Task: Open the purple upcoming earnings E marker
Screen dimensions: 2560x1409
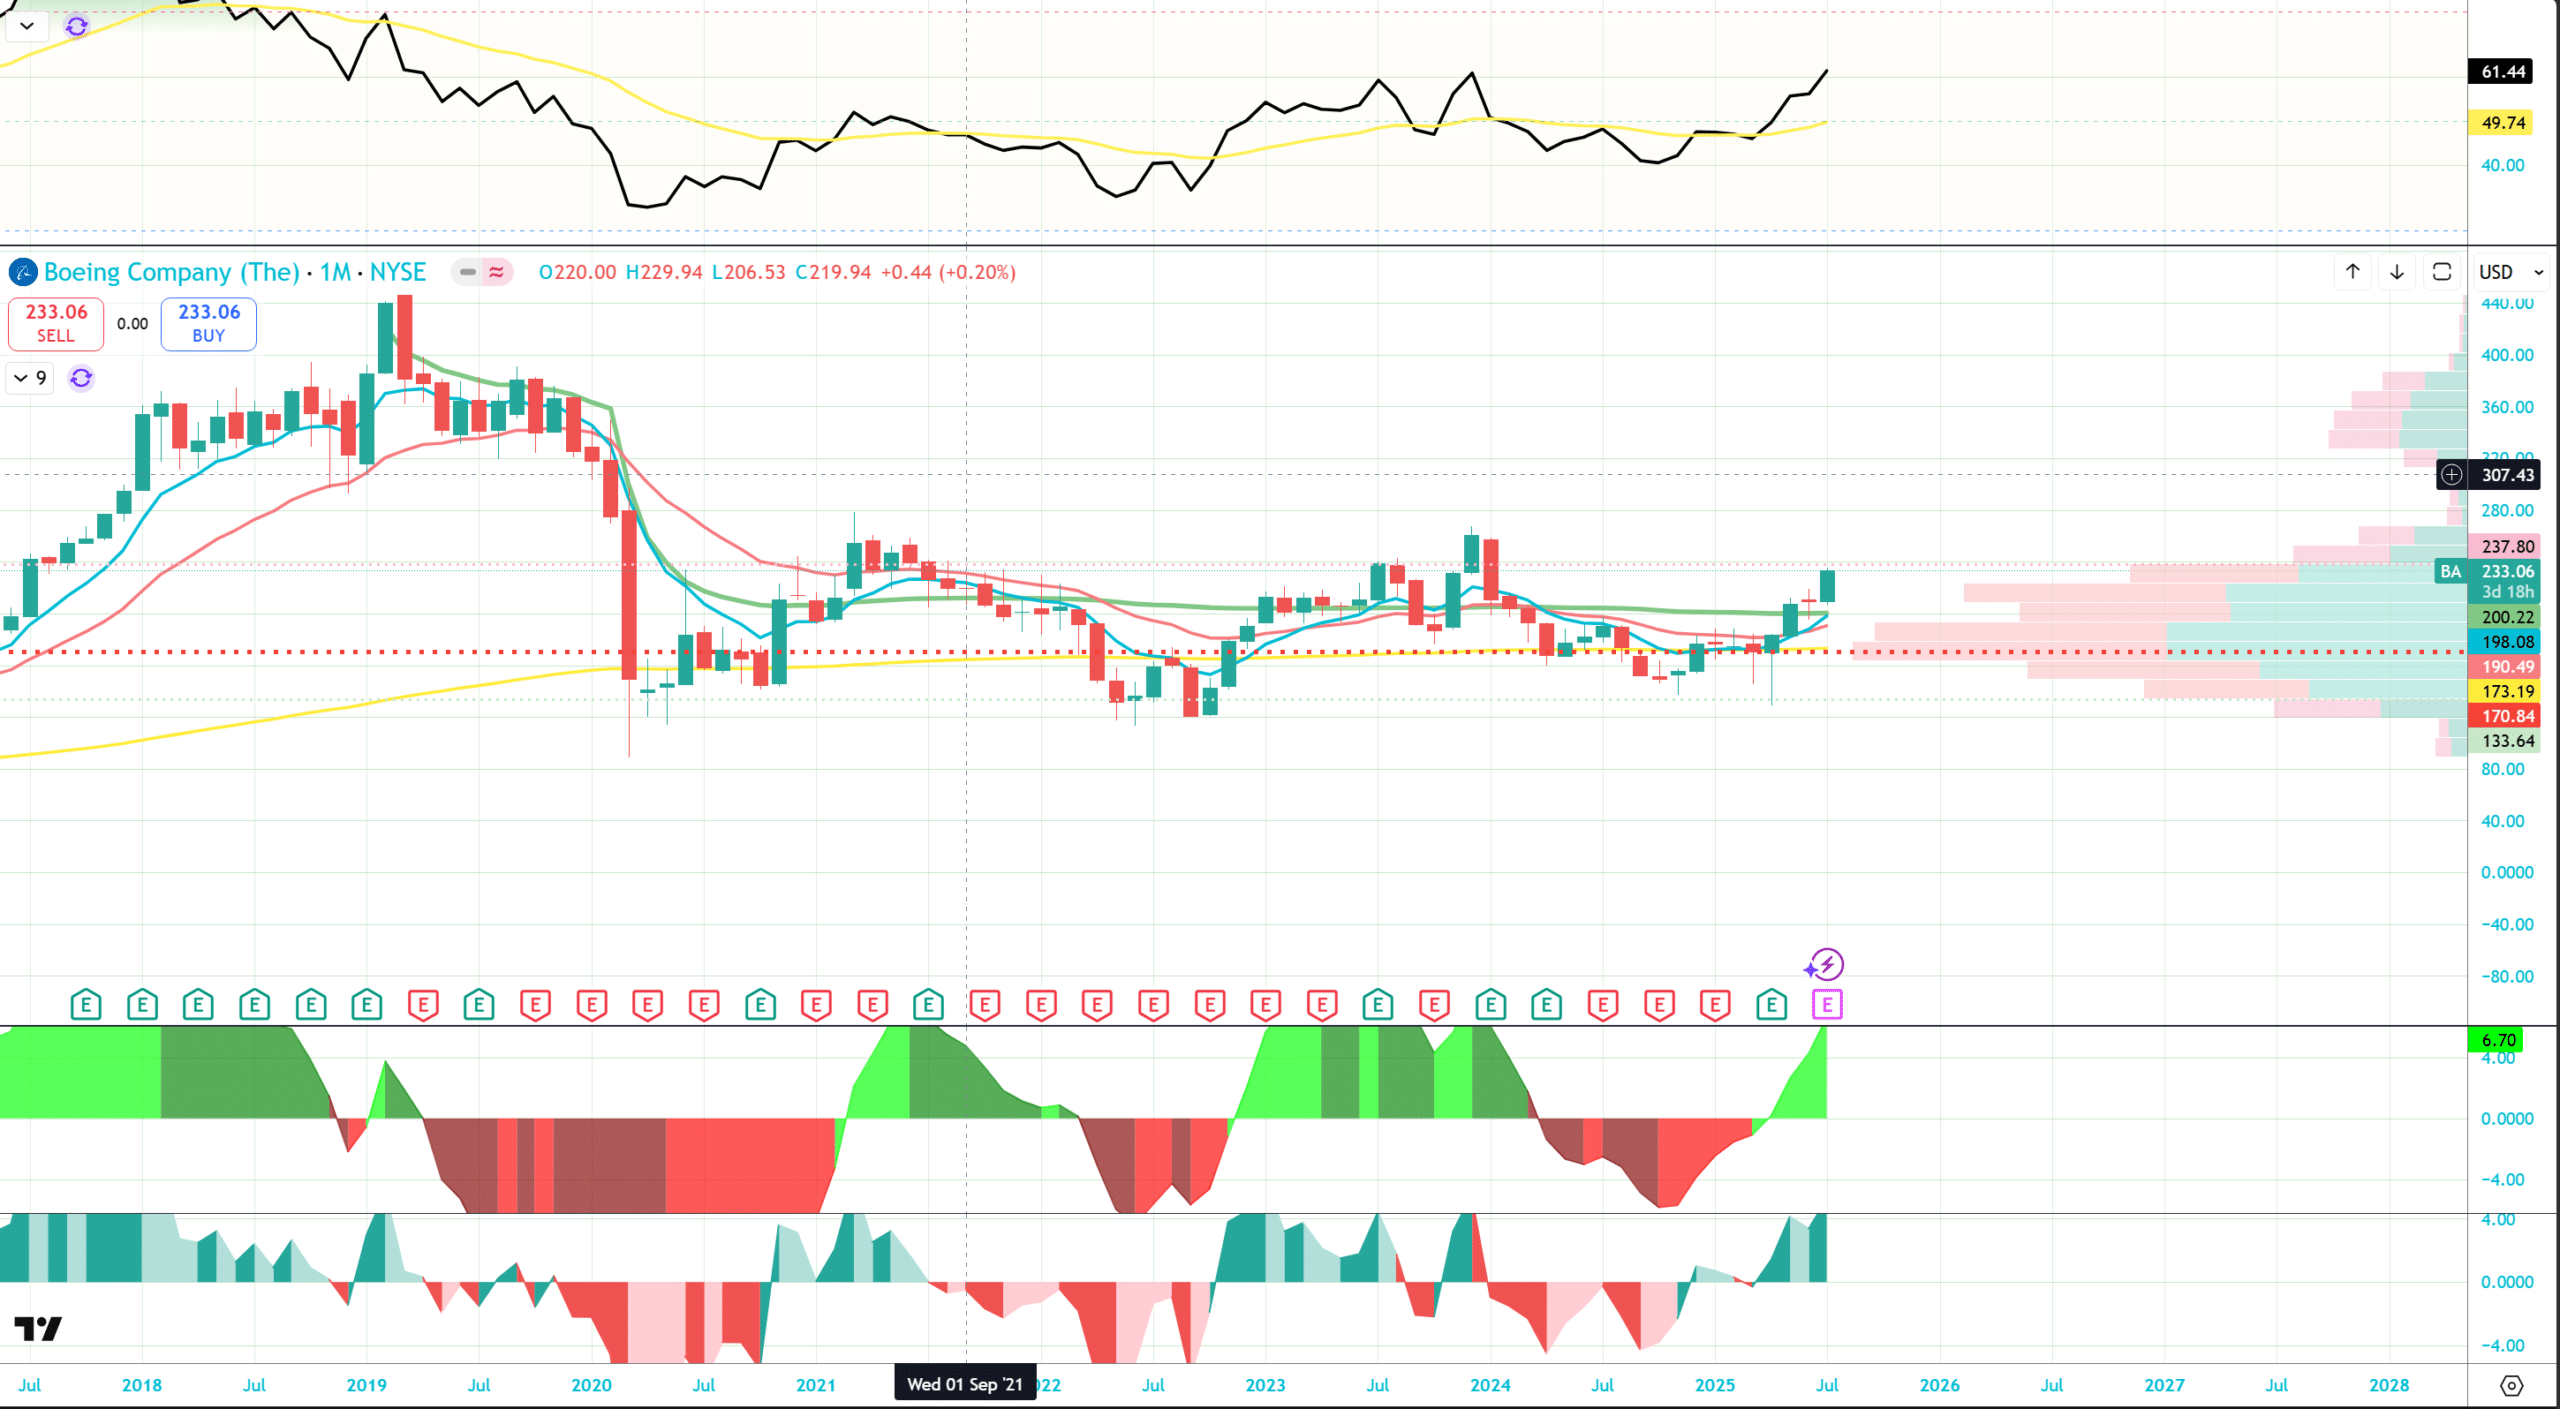Action: tap(1827, 1005)
